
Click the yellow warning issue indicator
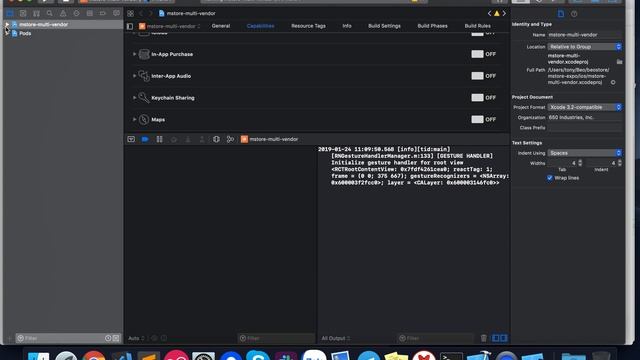pyautogui.click(x=497, y=13)
